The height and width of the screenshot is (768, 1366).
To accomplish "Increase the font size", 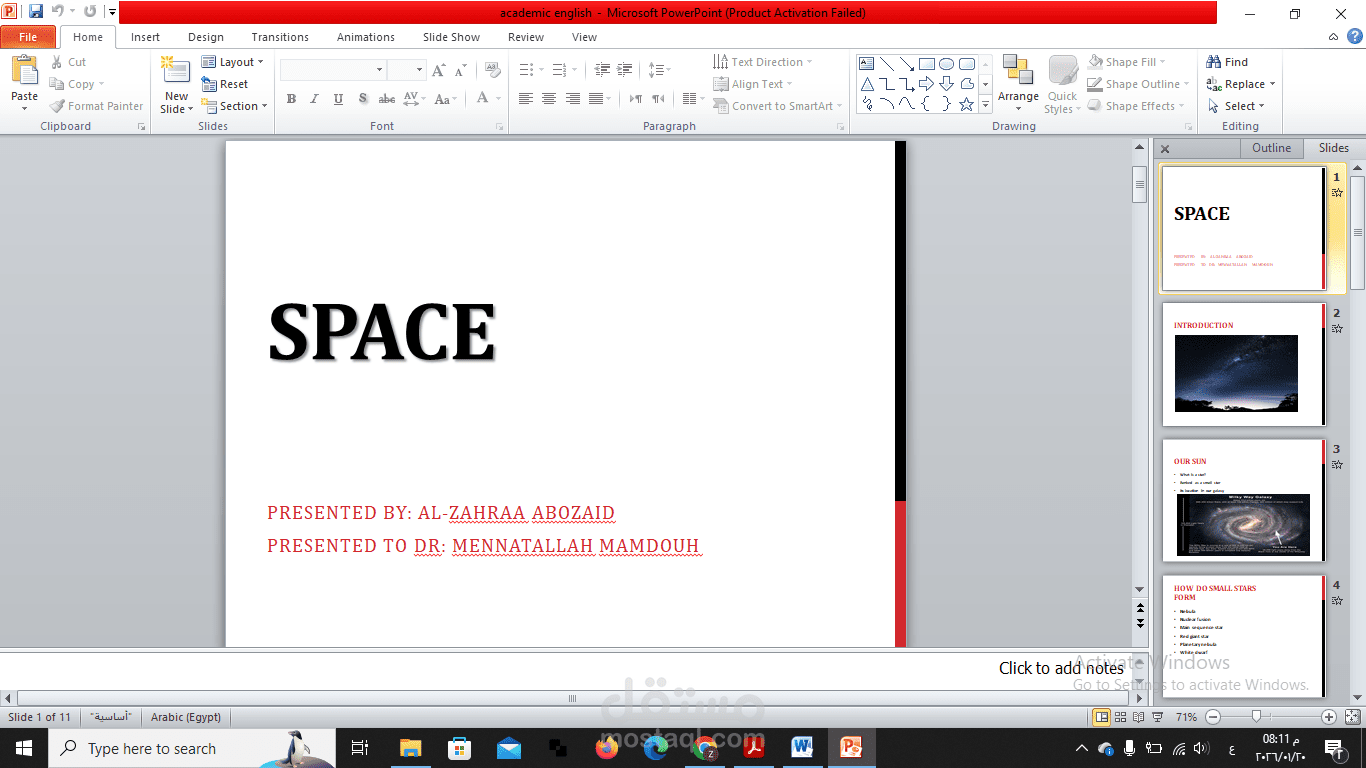I will click(x=438, y=70).
